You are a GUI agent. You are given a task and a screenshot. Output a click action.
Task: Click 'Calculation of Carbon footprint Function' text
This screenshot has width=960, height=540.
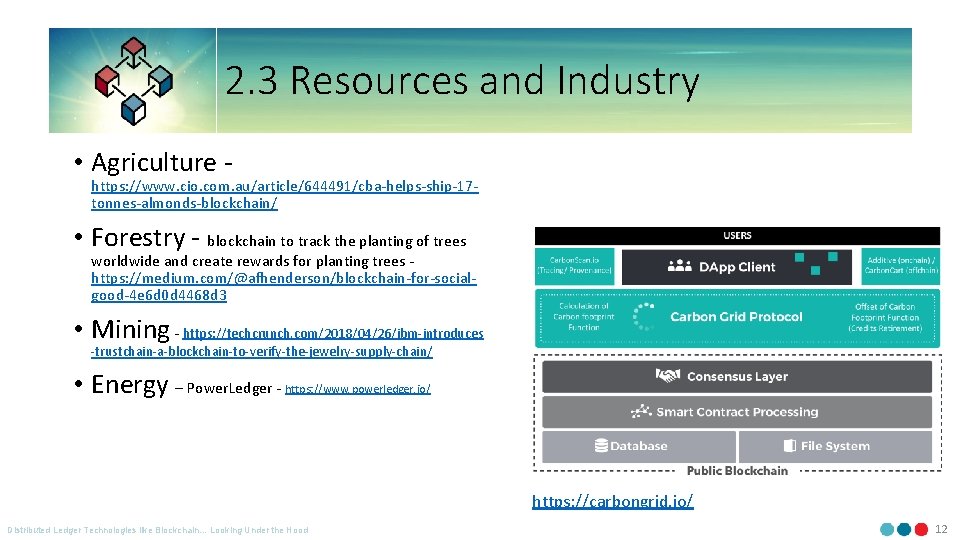click(583, 317)
